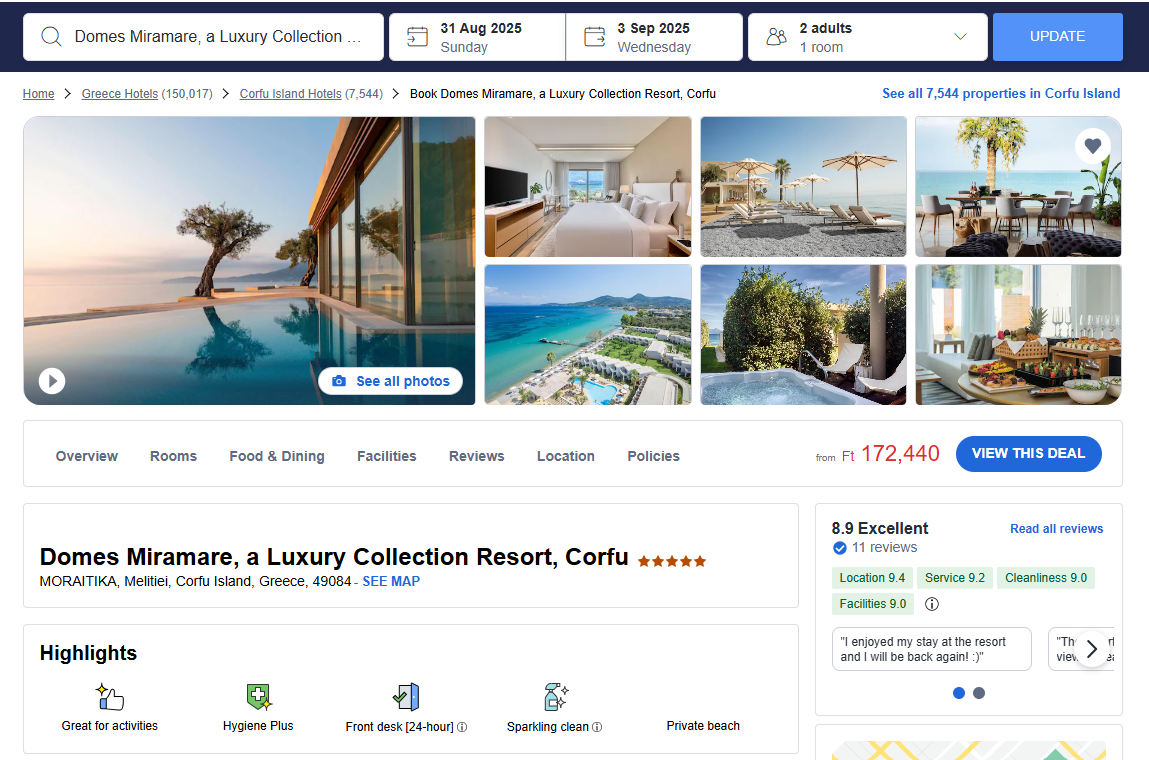
Task: Click info icon next to Sparkling clean
Action: [x=597, y=727]
